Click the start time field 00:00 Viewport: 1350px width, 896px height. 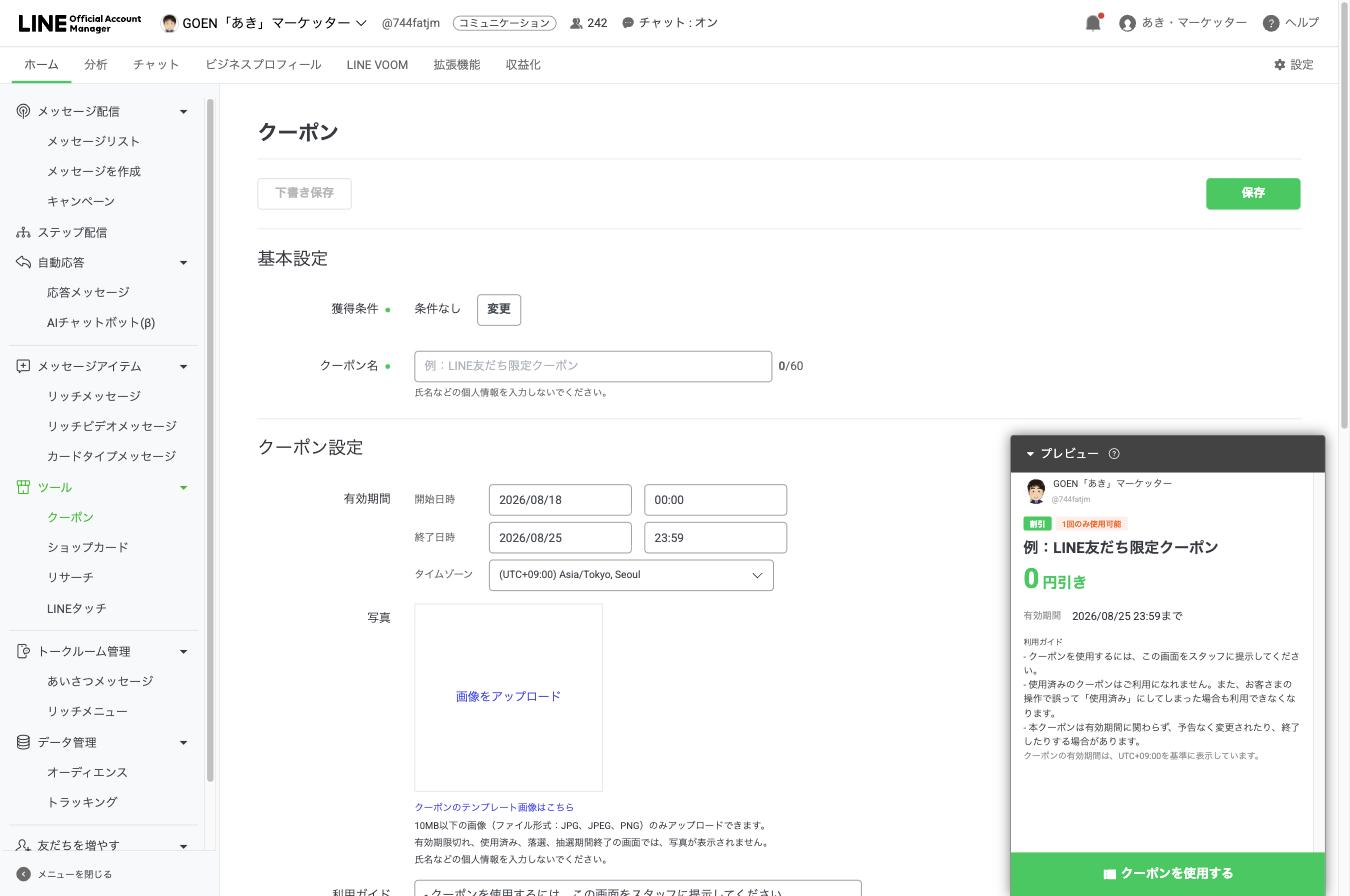pyautogui.click(x=715, y=500)
